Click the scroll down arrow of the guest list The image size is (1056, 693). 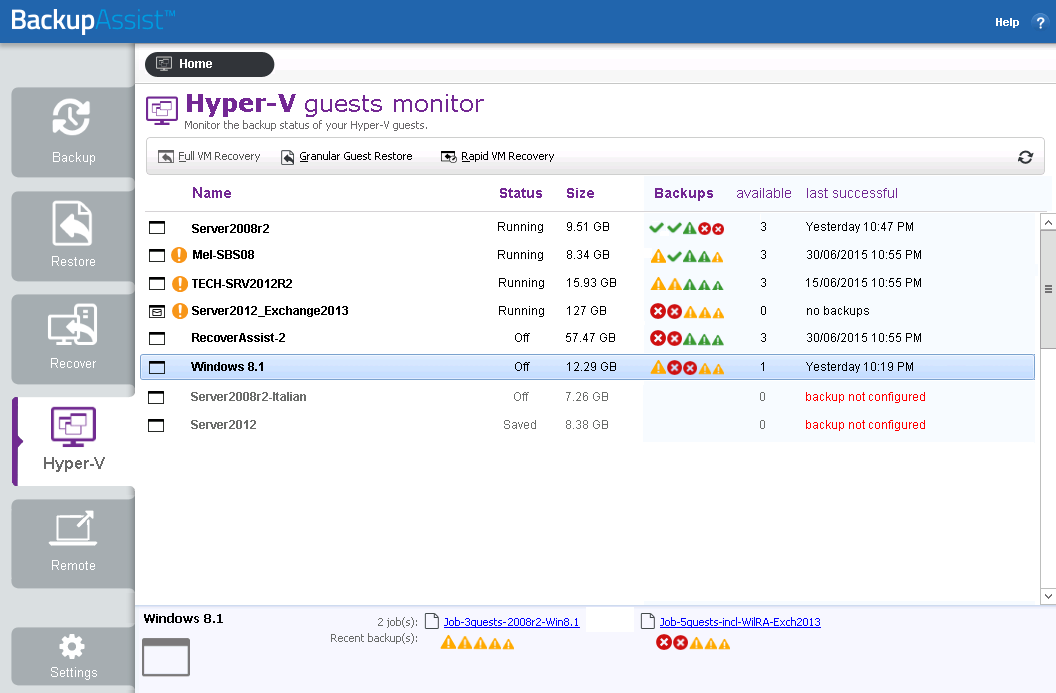(1048, 596)
